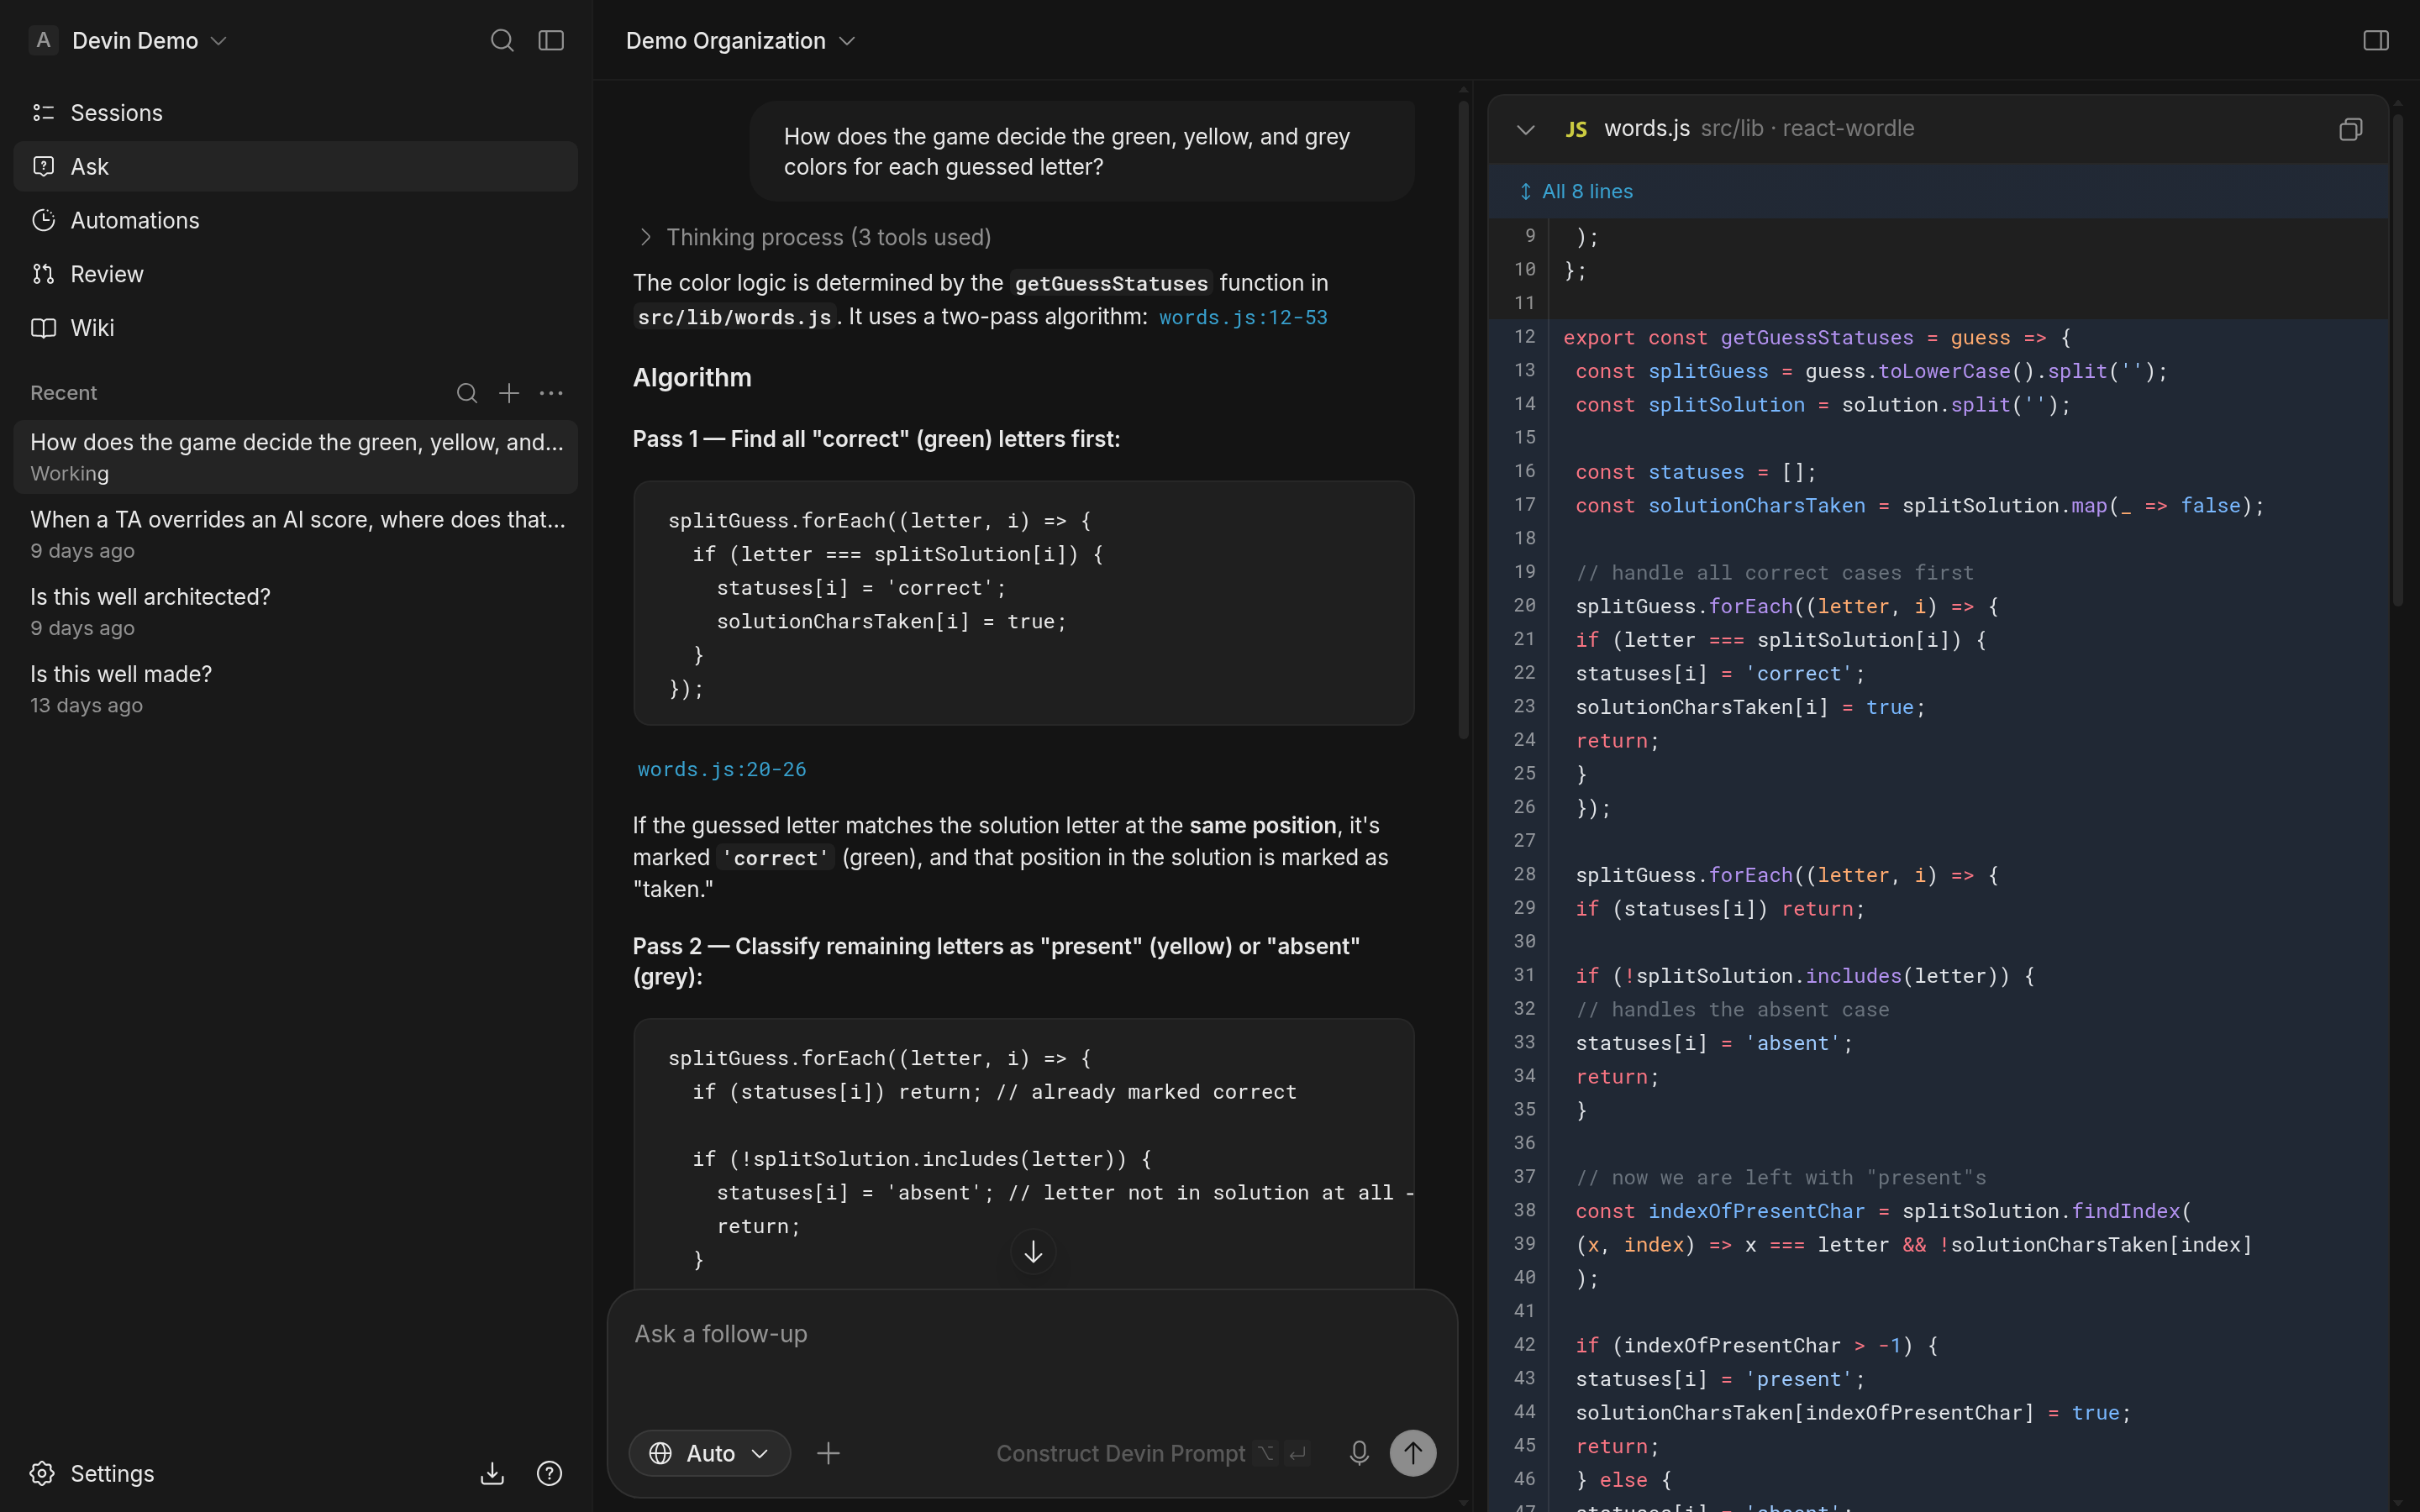Click the Ask question-box icon
Viewport: 2420px width, 1512px height.
coord(43,166)
